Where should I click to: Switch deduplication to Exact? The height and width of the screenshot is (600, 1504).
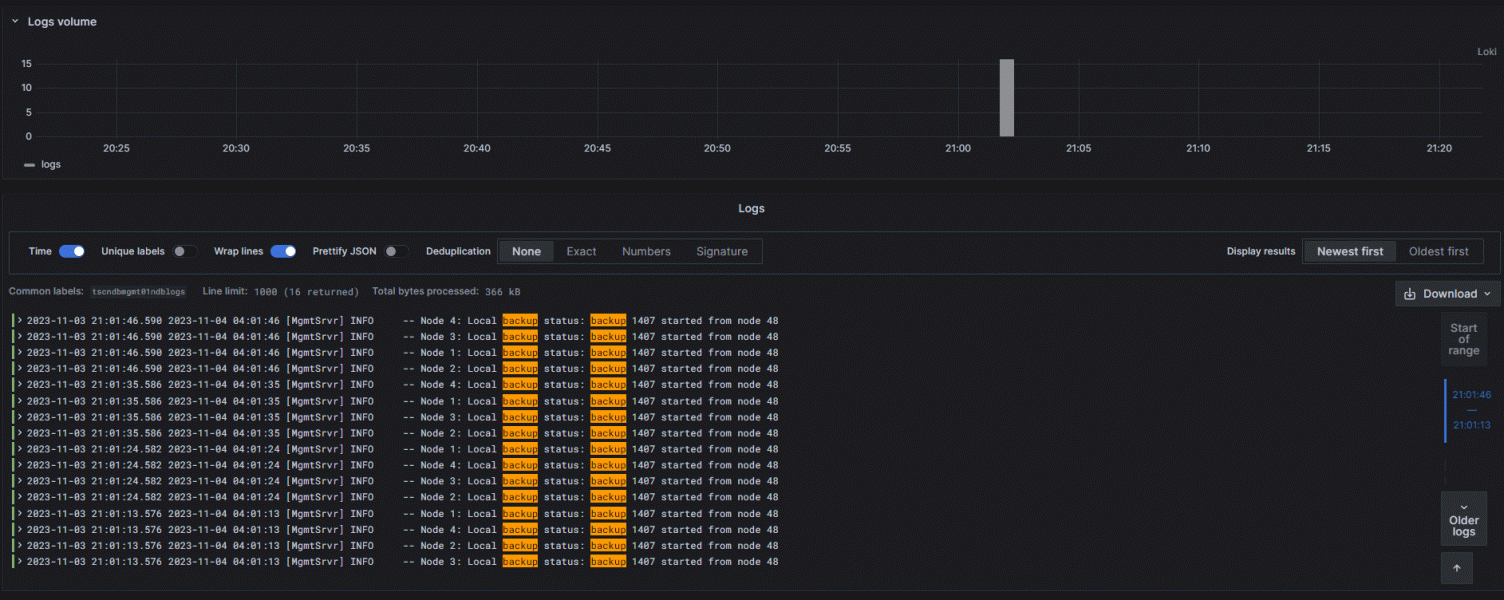[580, 251]
